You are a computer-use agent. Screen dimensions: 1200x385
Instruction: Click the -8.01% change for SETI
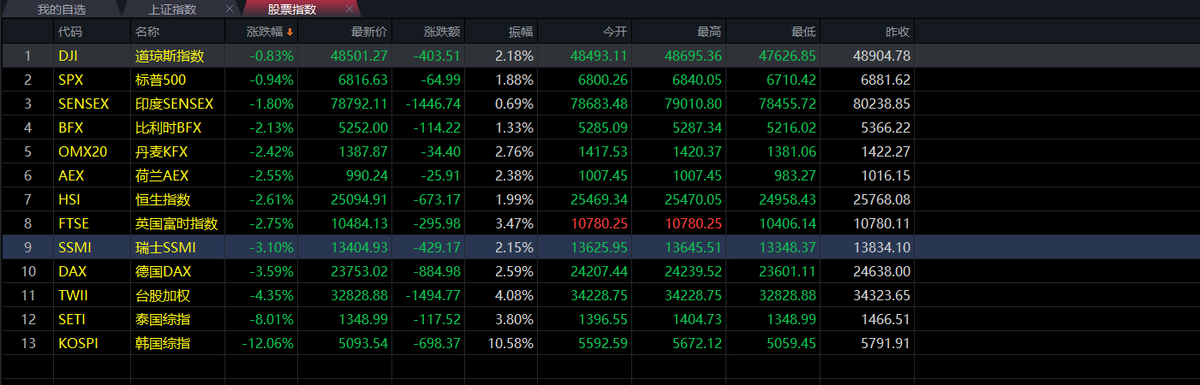click(x=272, y=319)
